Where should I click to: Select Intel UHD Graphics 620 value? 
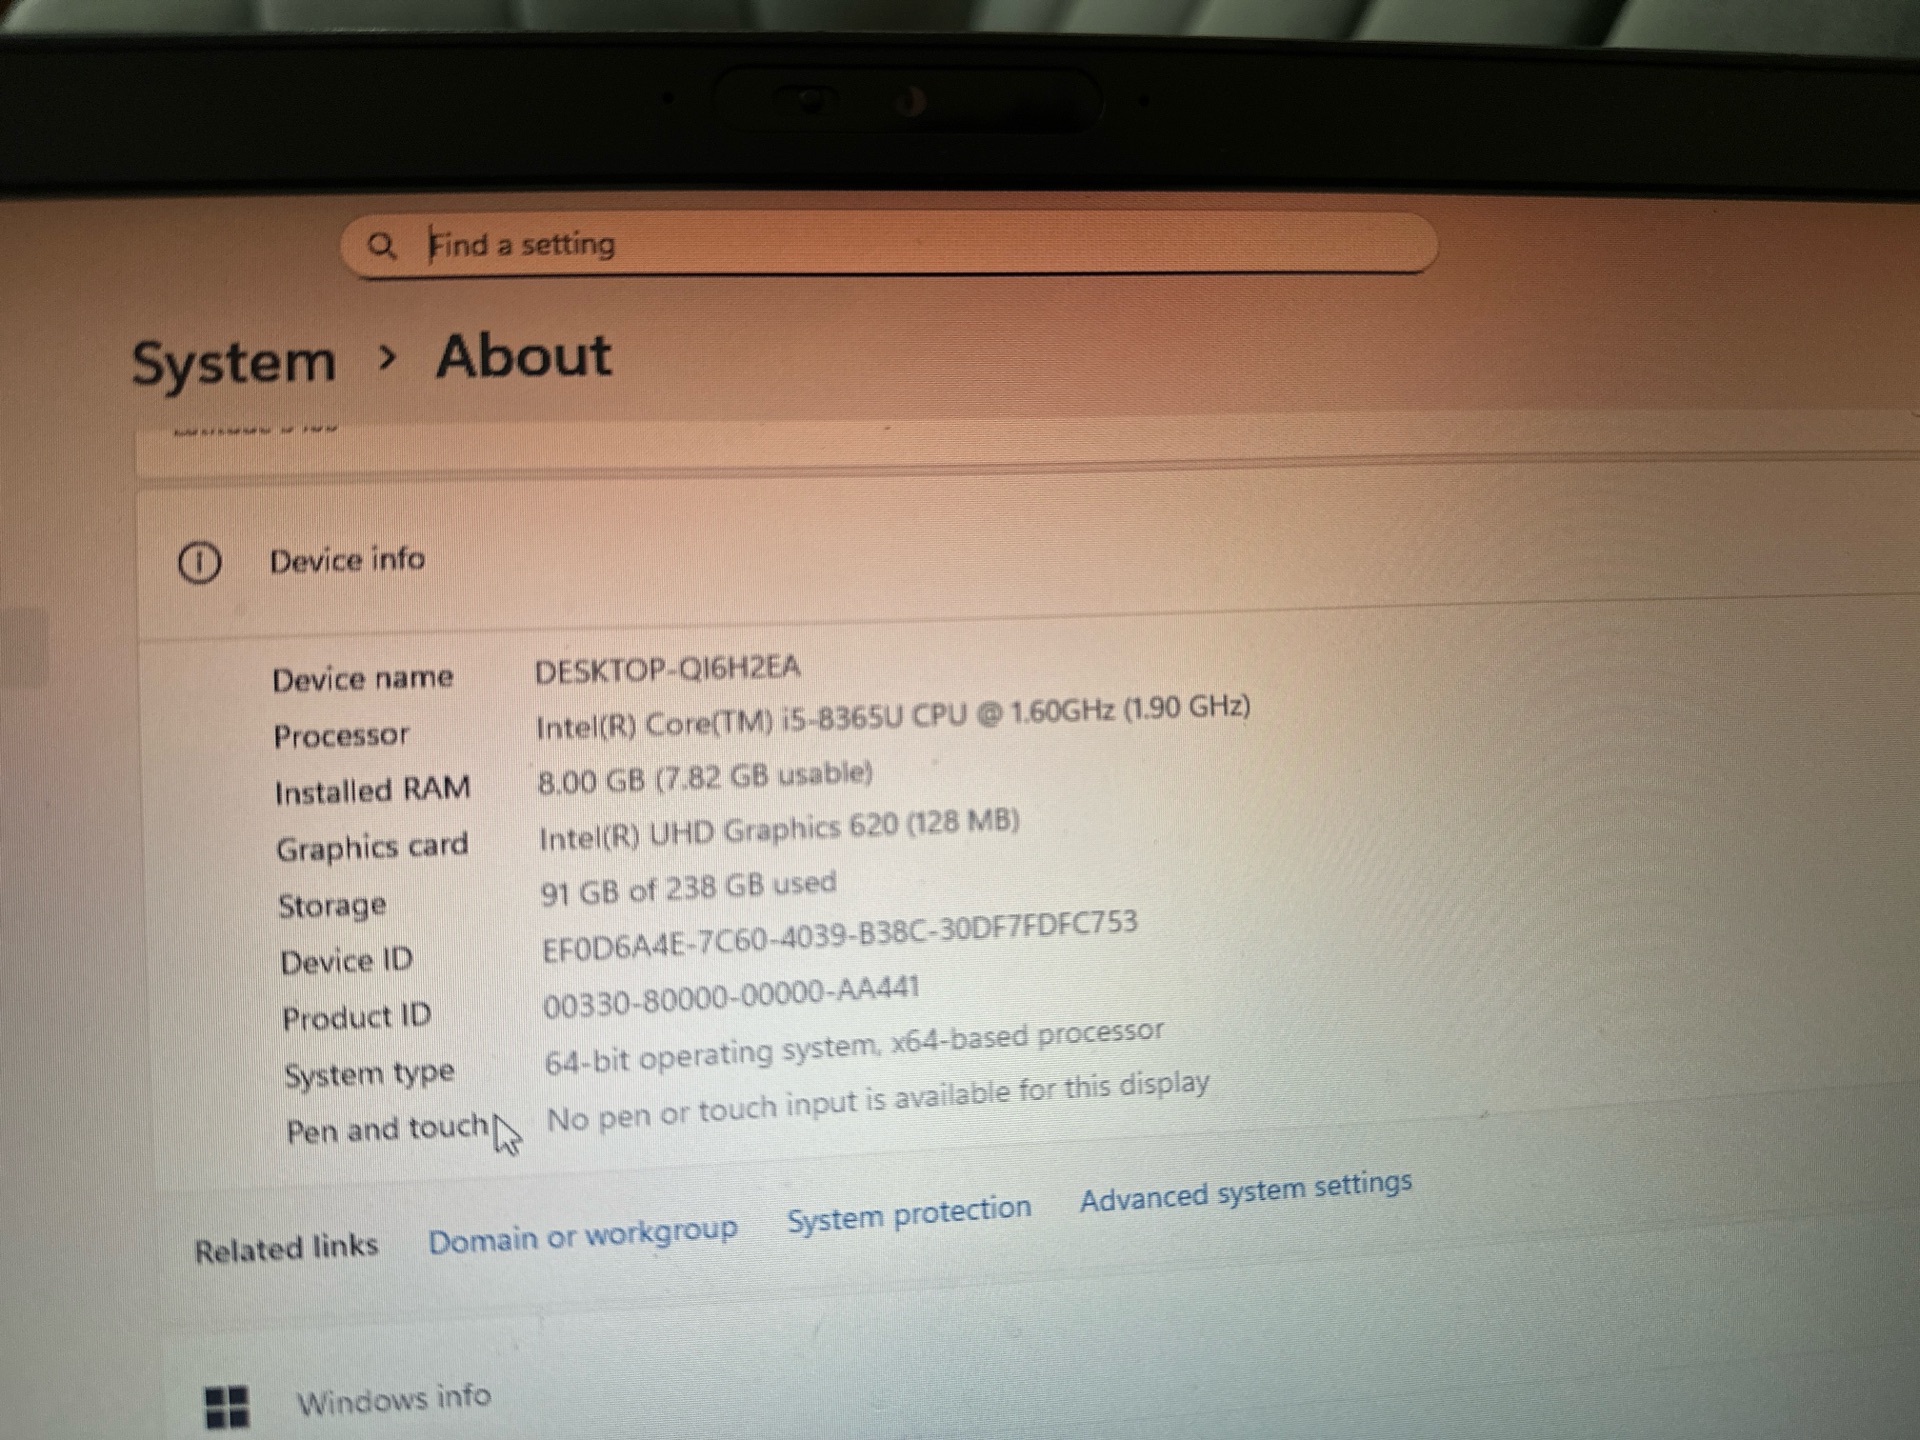(779, 831)
